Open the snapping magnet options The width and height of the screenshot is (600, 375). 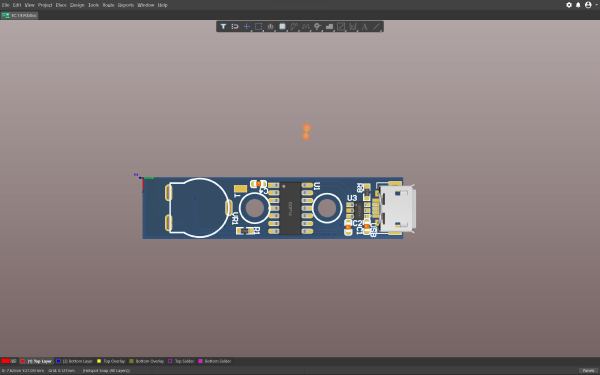tap(235, 26)
